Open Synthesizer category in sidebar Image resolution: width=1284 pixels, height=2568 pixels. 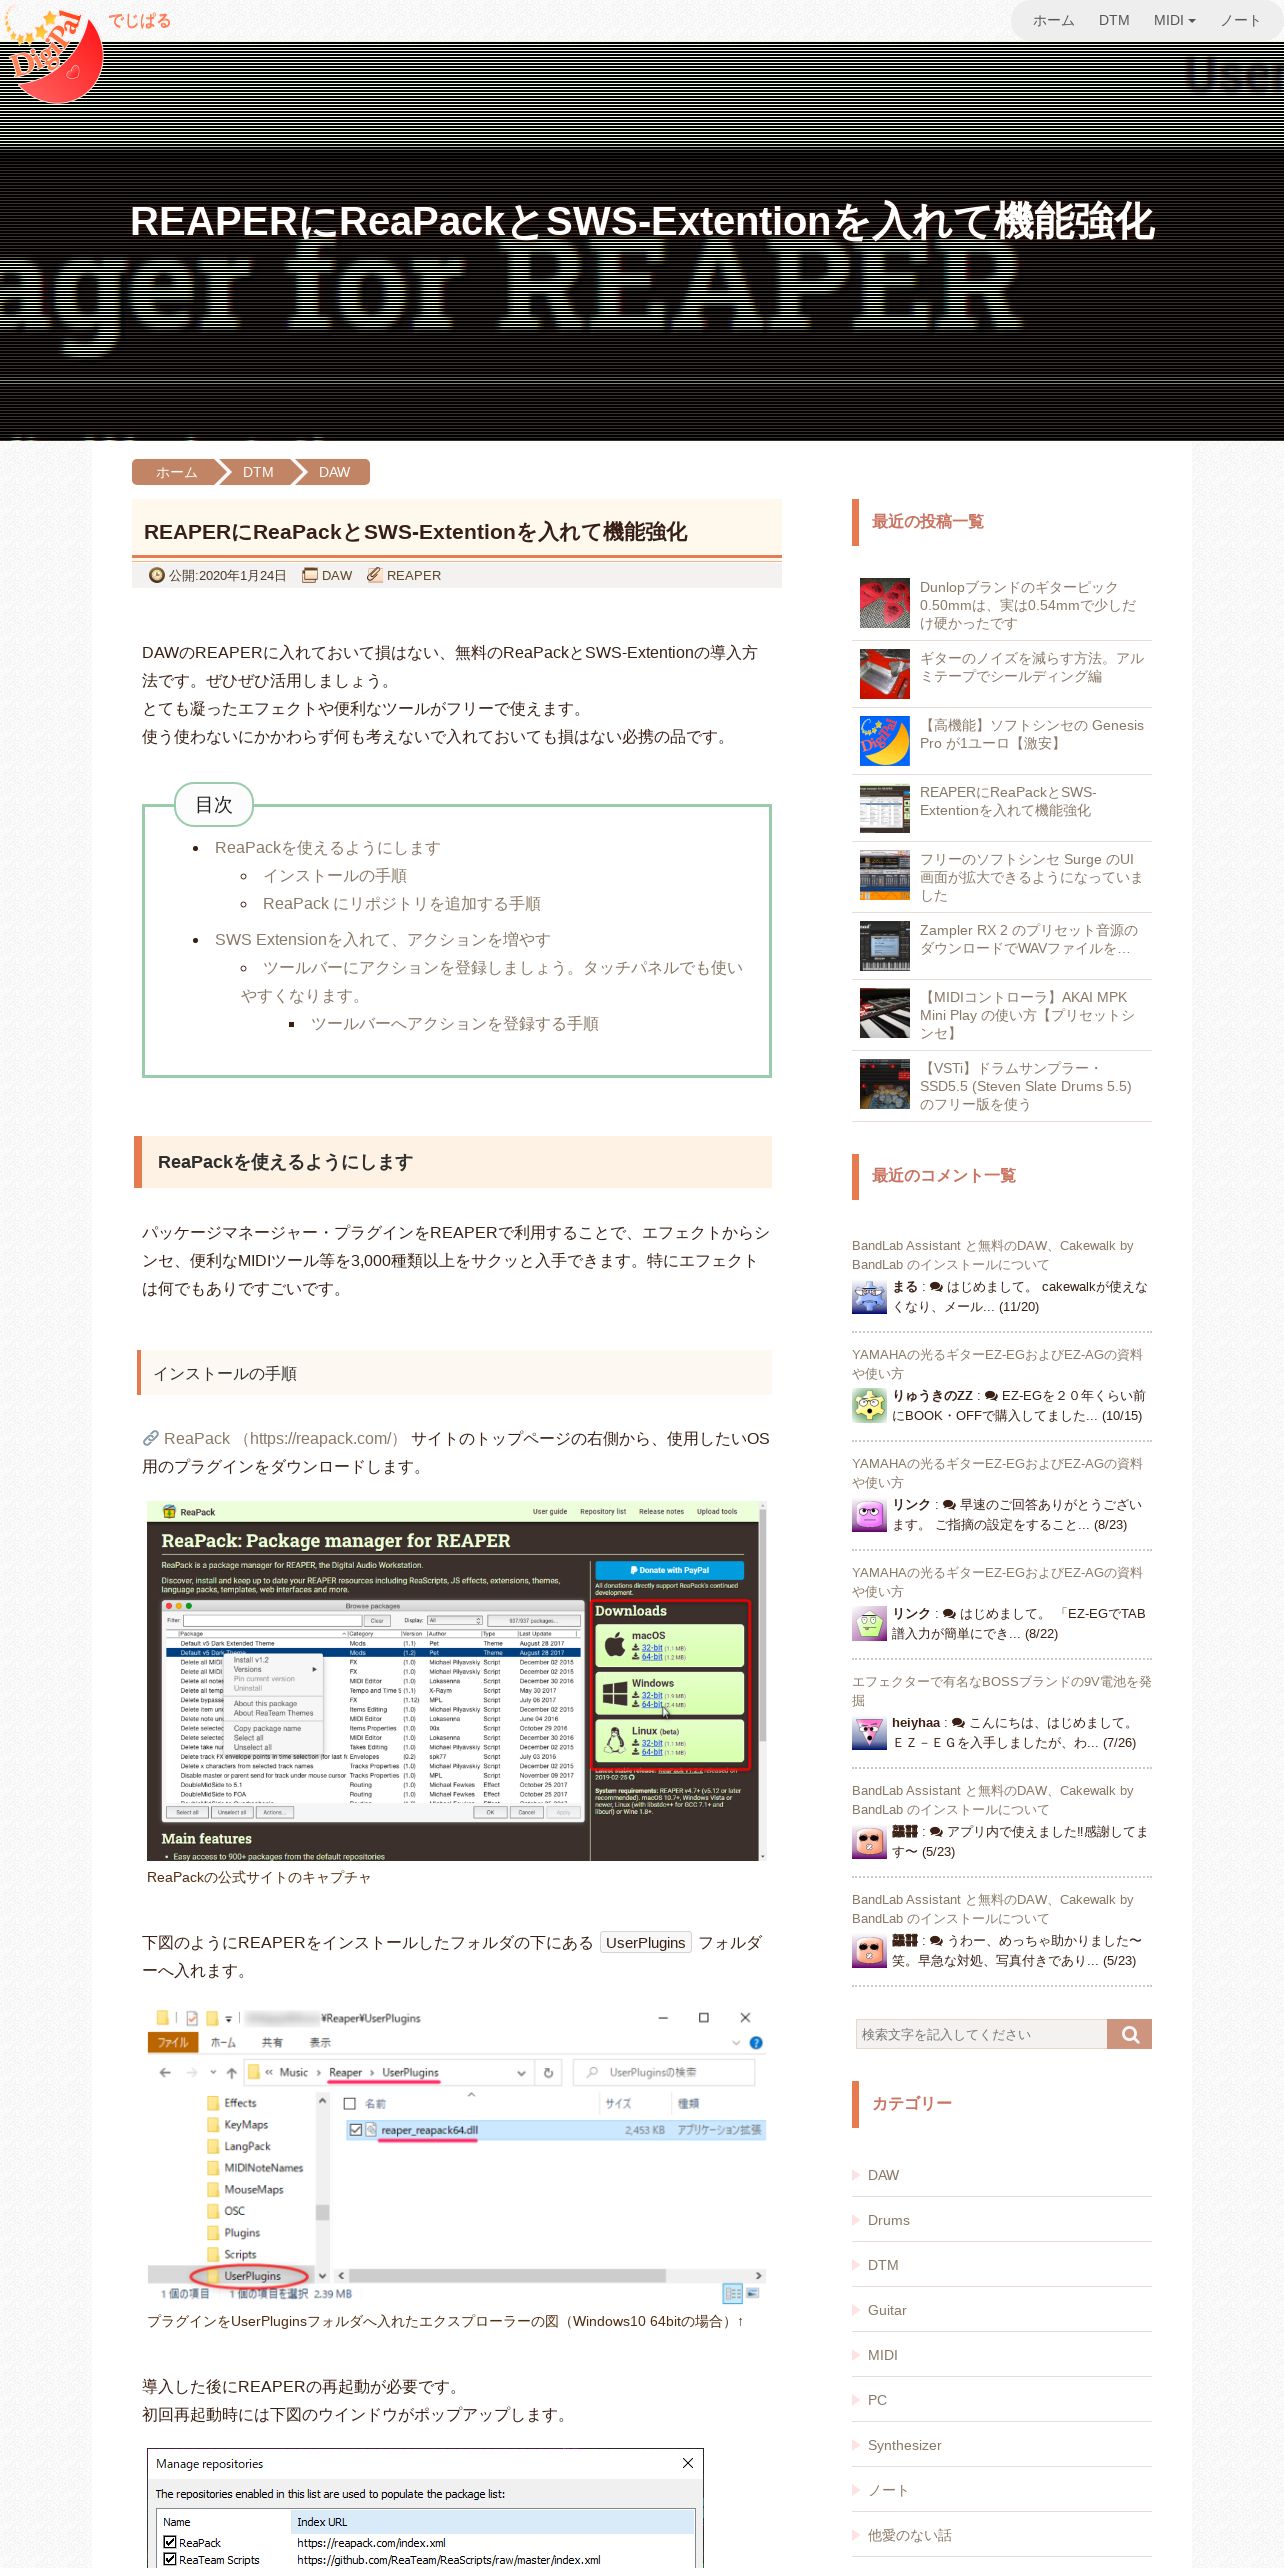tap(904, 2445)
